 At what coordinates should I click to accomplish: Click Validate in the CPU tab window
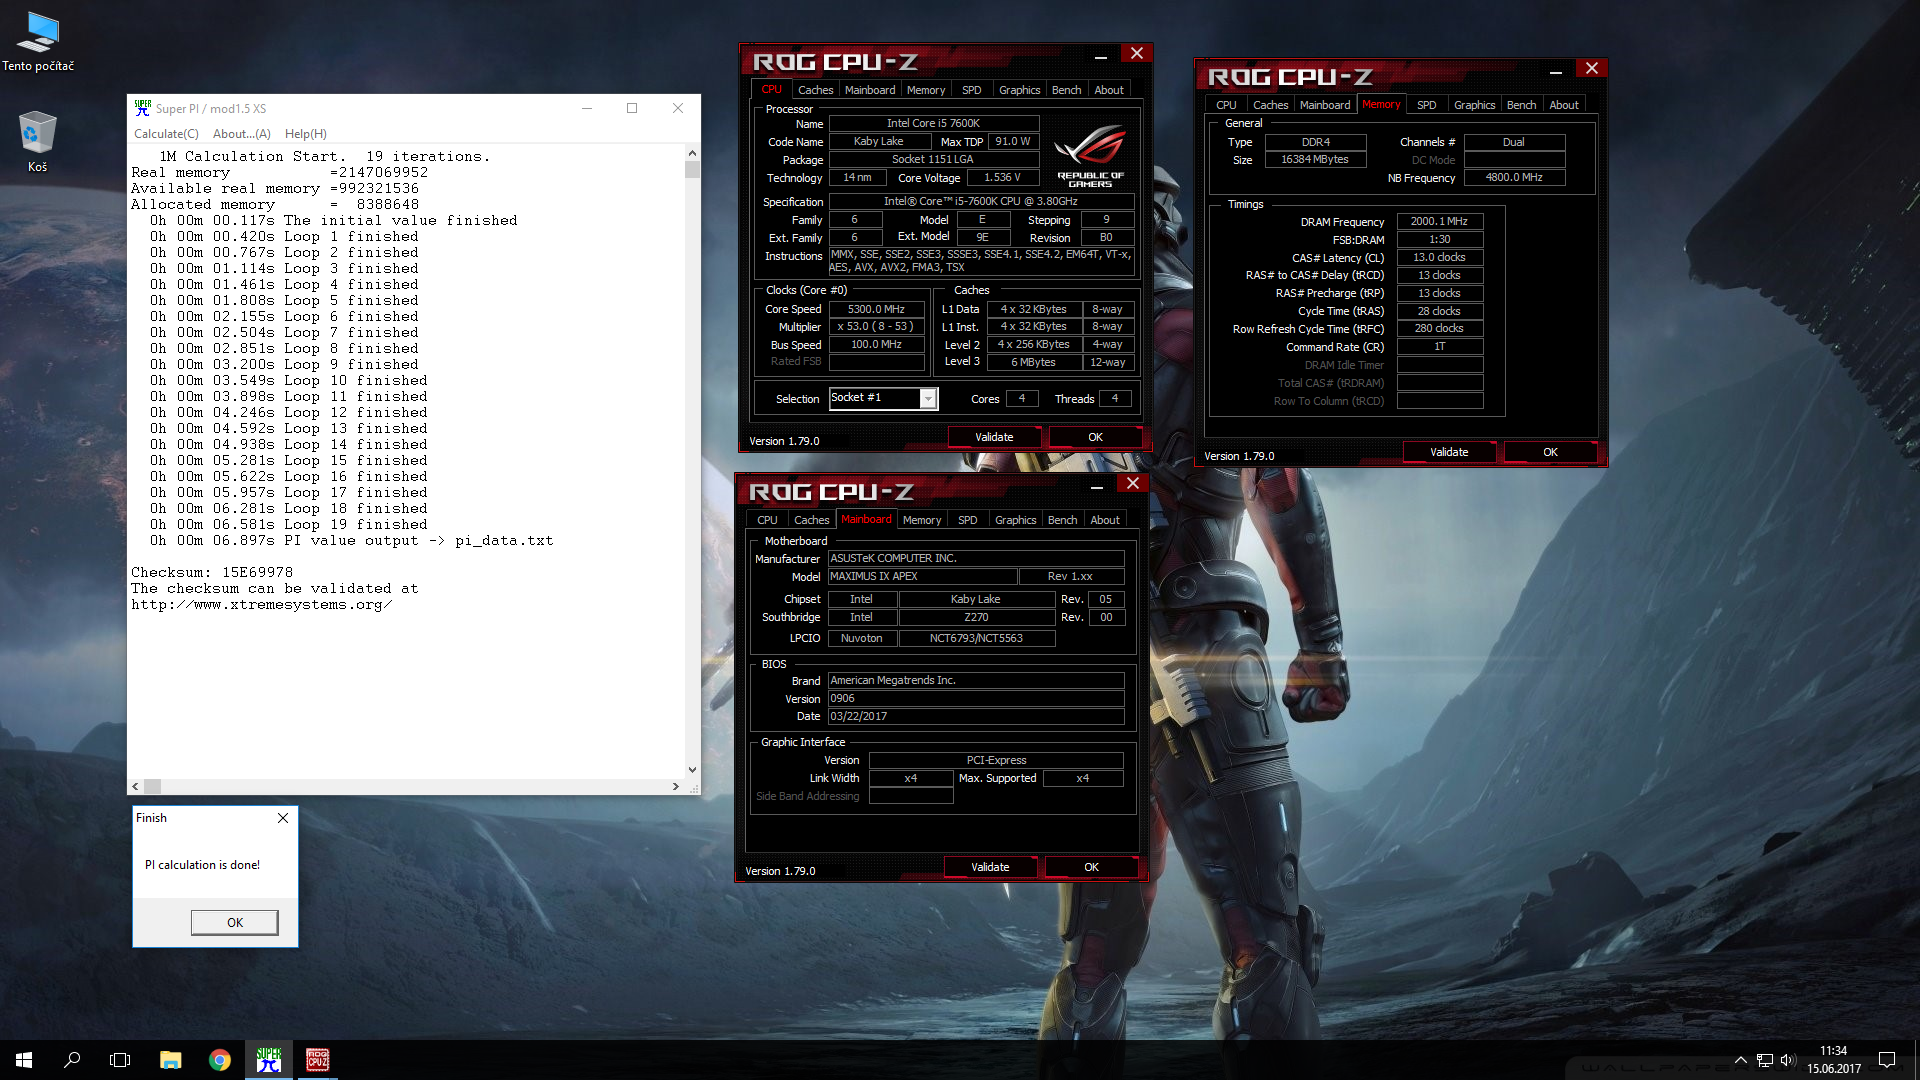coord(994,437)
